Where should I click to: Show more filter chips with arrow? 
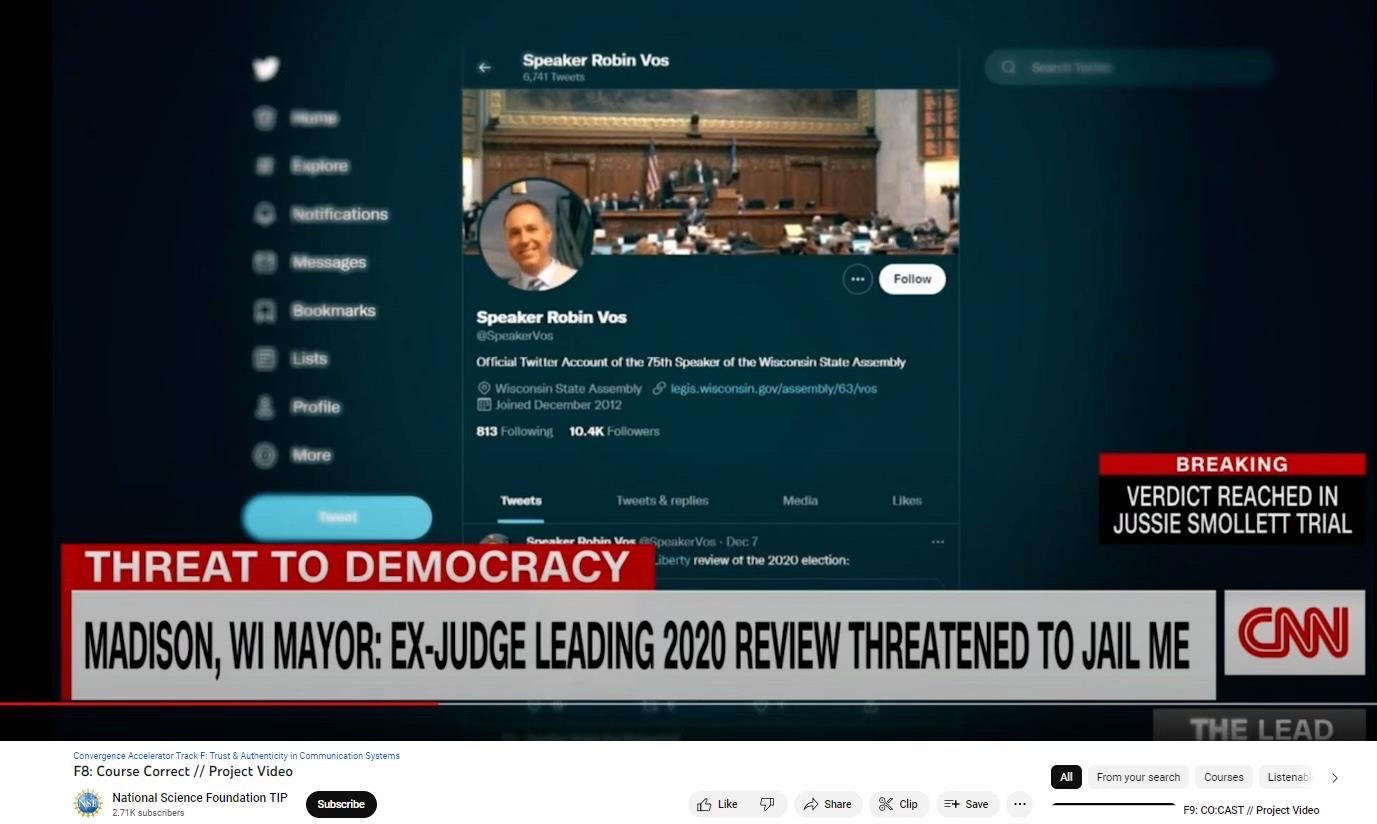1334,777
